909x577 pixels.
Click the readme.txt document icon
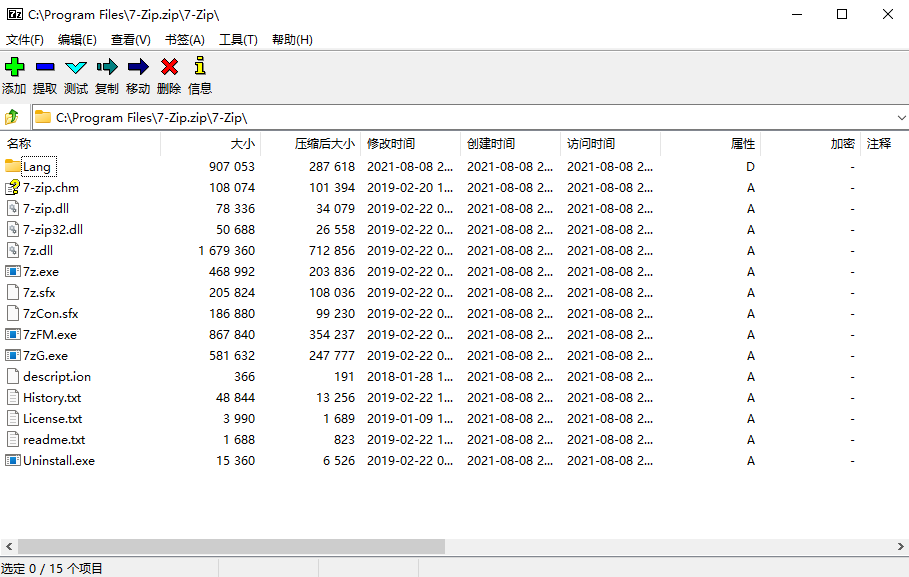point(13,439)
